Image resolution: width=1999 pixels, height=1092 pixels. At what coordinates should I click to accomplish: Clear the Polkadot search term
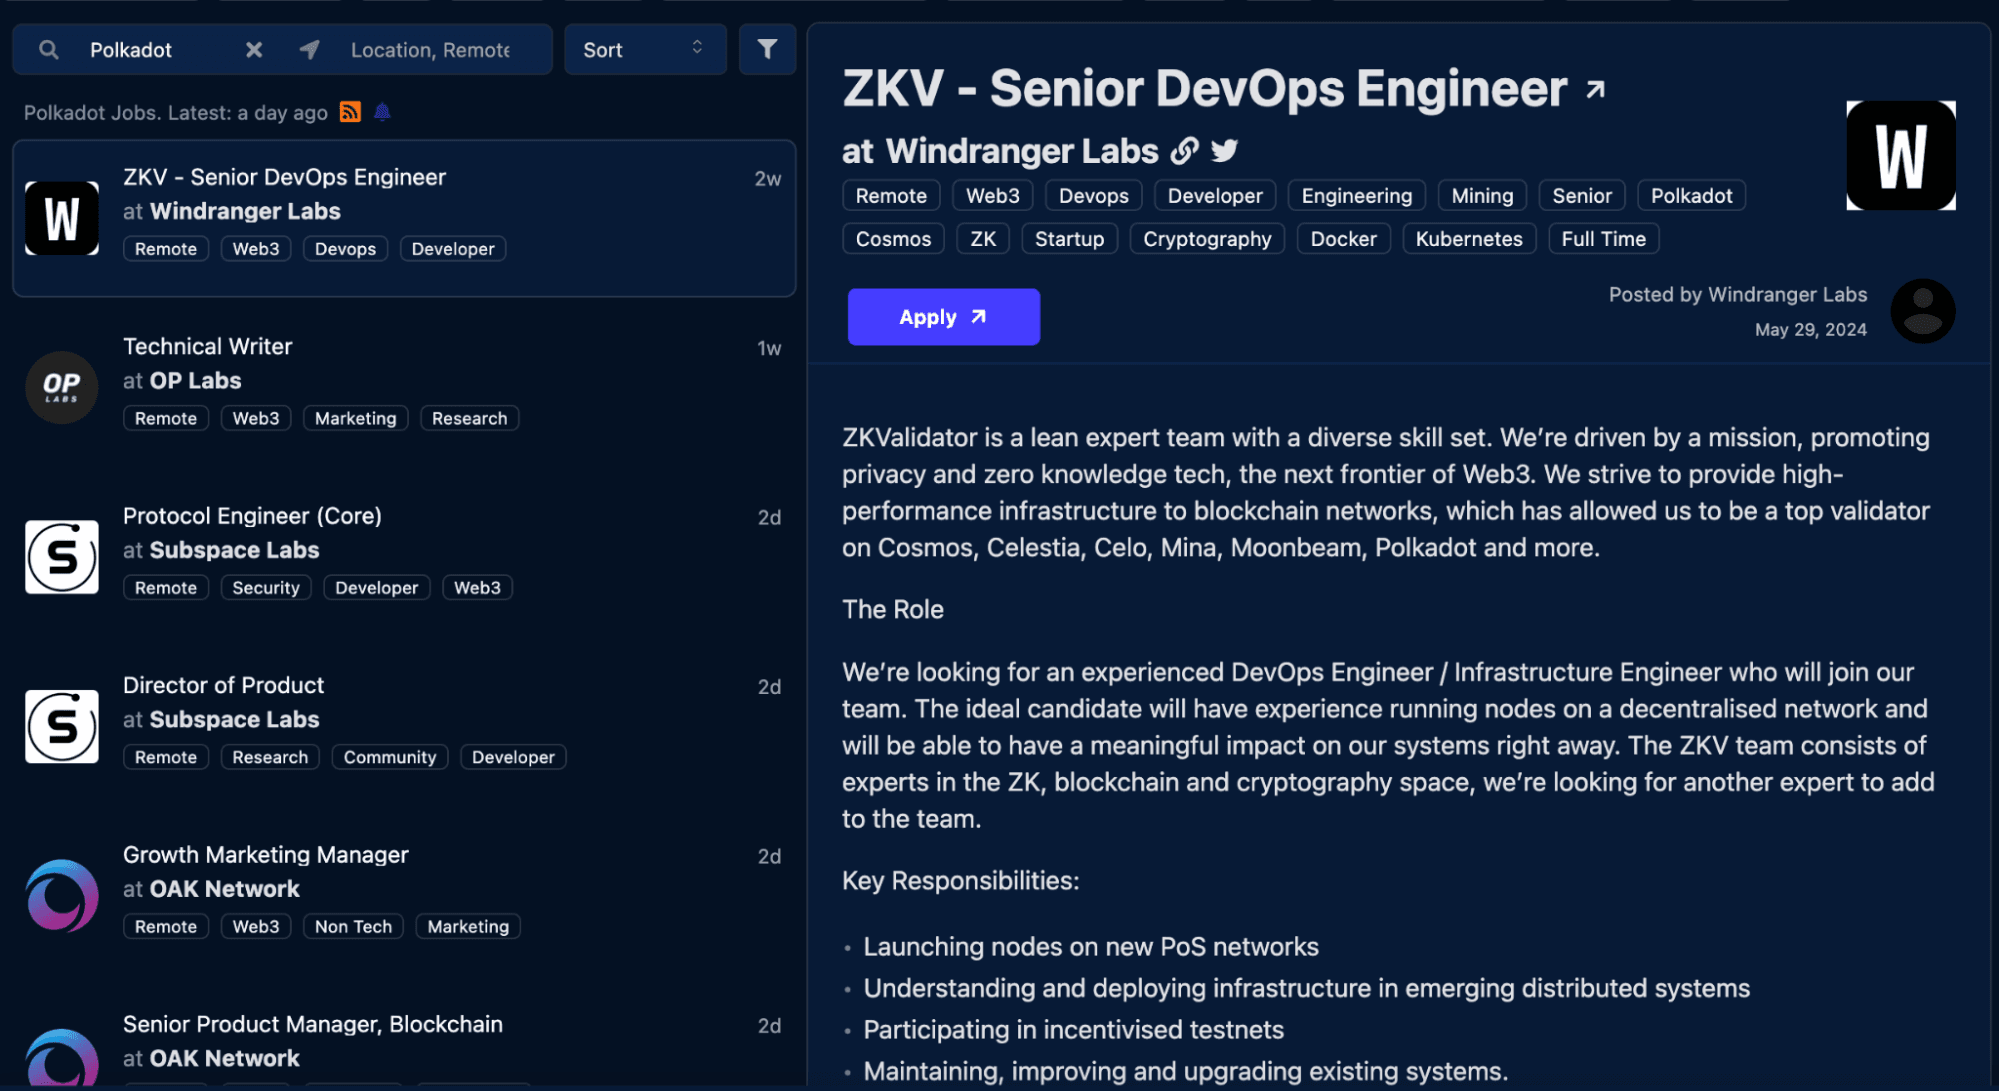coord(254,50)
